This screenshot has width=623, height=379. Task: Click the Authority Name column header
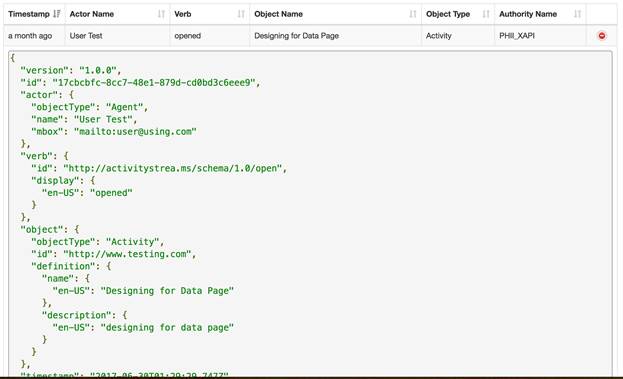[x=540, y=14]
